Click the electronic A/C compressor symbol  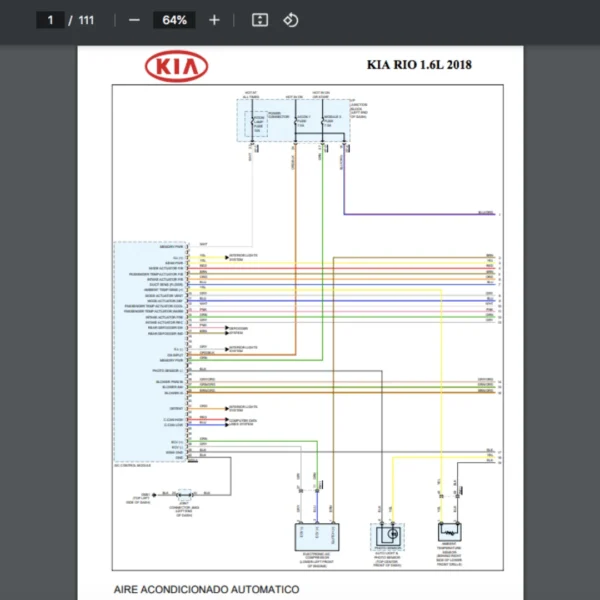coord(314,533)
